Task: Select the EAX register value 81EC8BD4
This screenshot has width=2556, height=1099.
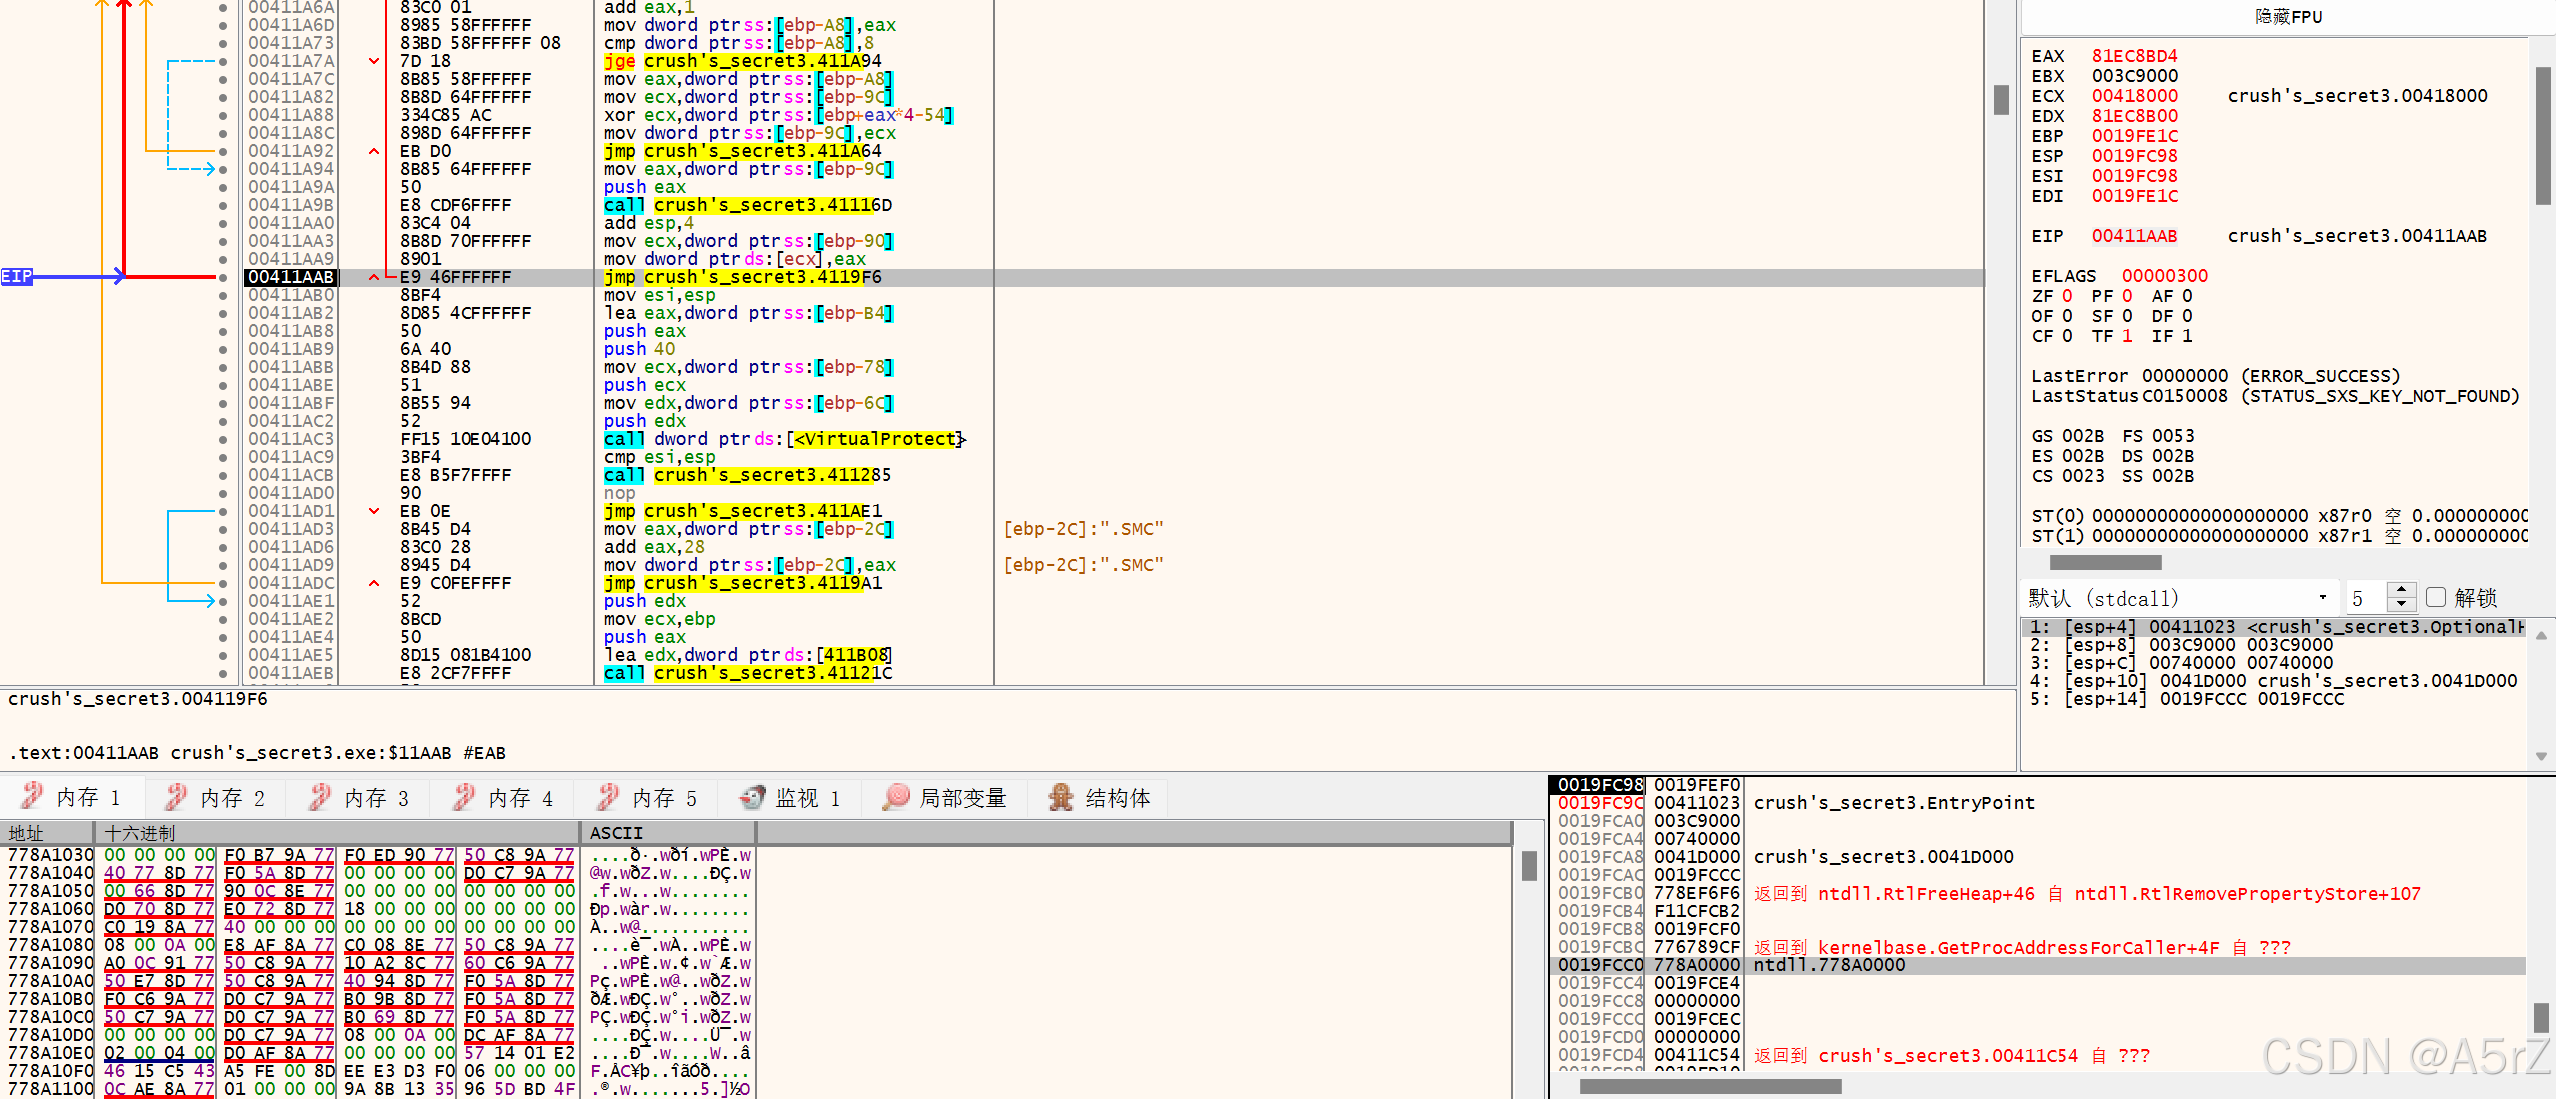Action: click(x=2134, y=56)
